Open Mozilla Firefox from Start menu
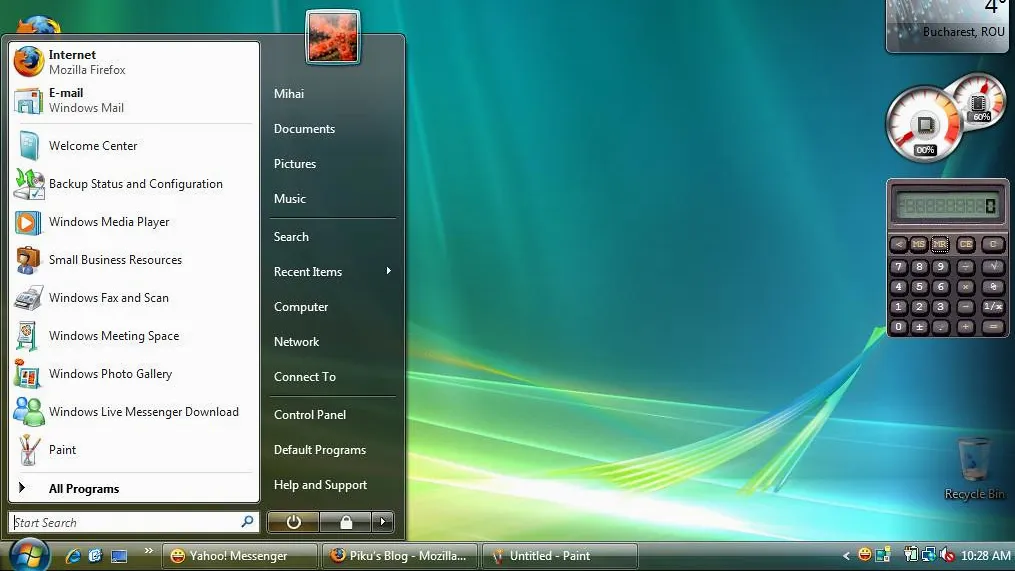 87,62
